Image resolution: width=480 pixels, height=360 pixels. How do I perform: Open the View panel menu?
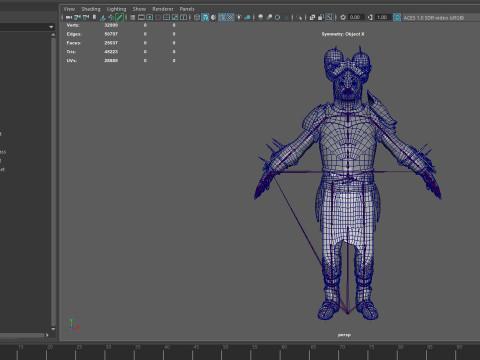(x=69, y=9)
